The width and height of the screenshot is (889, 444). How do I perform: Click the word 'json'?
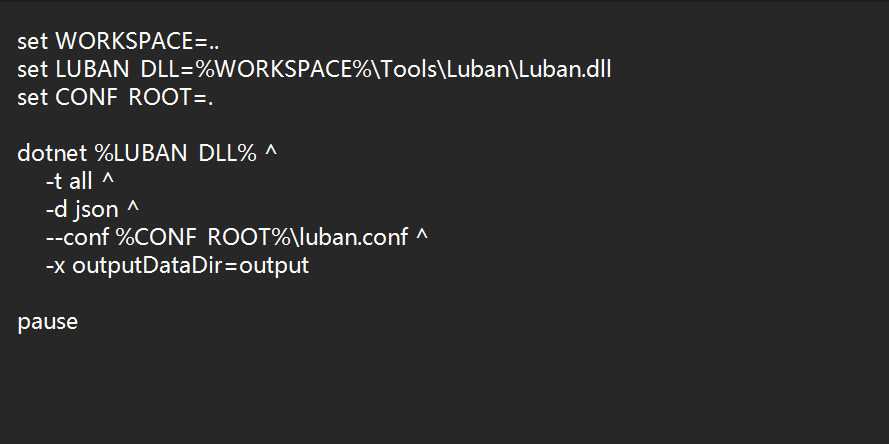96,210
